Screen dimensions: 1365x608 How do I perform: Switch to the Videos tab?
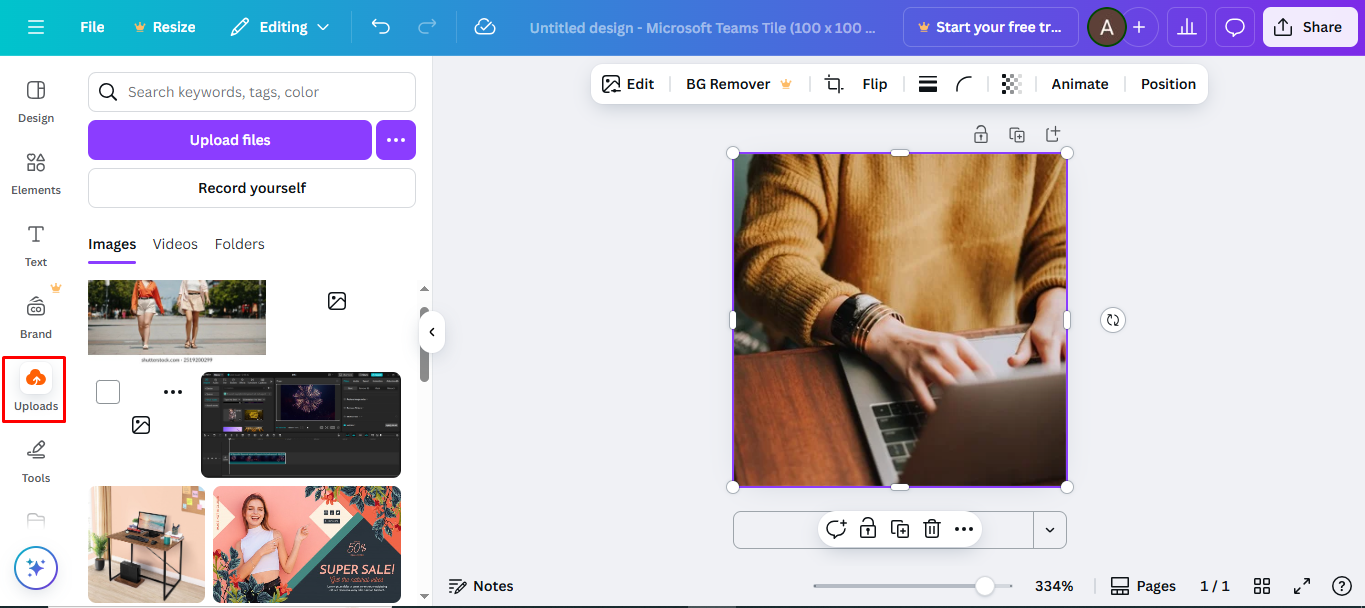(175, 243)
